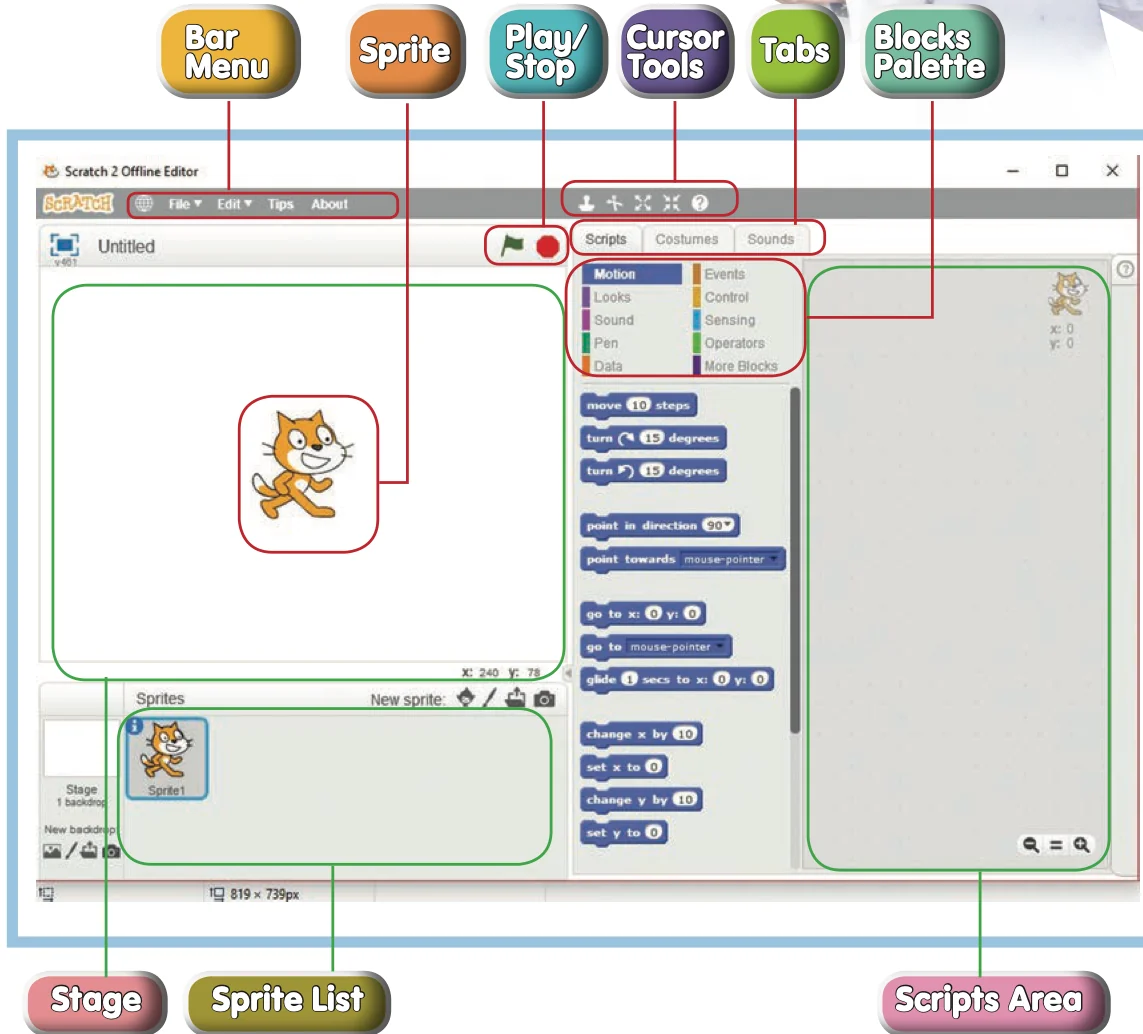The image size is (1143, 1034).
Task: Select Sprite1 thumbnail in sprite list
Action: pyautogui.click(x=167, y=759)
